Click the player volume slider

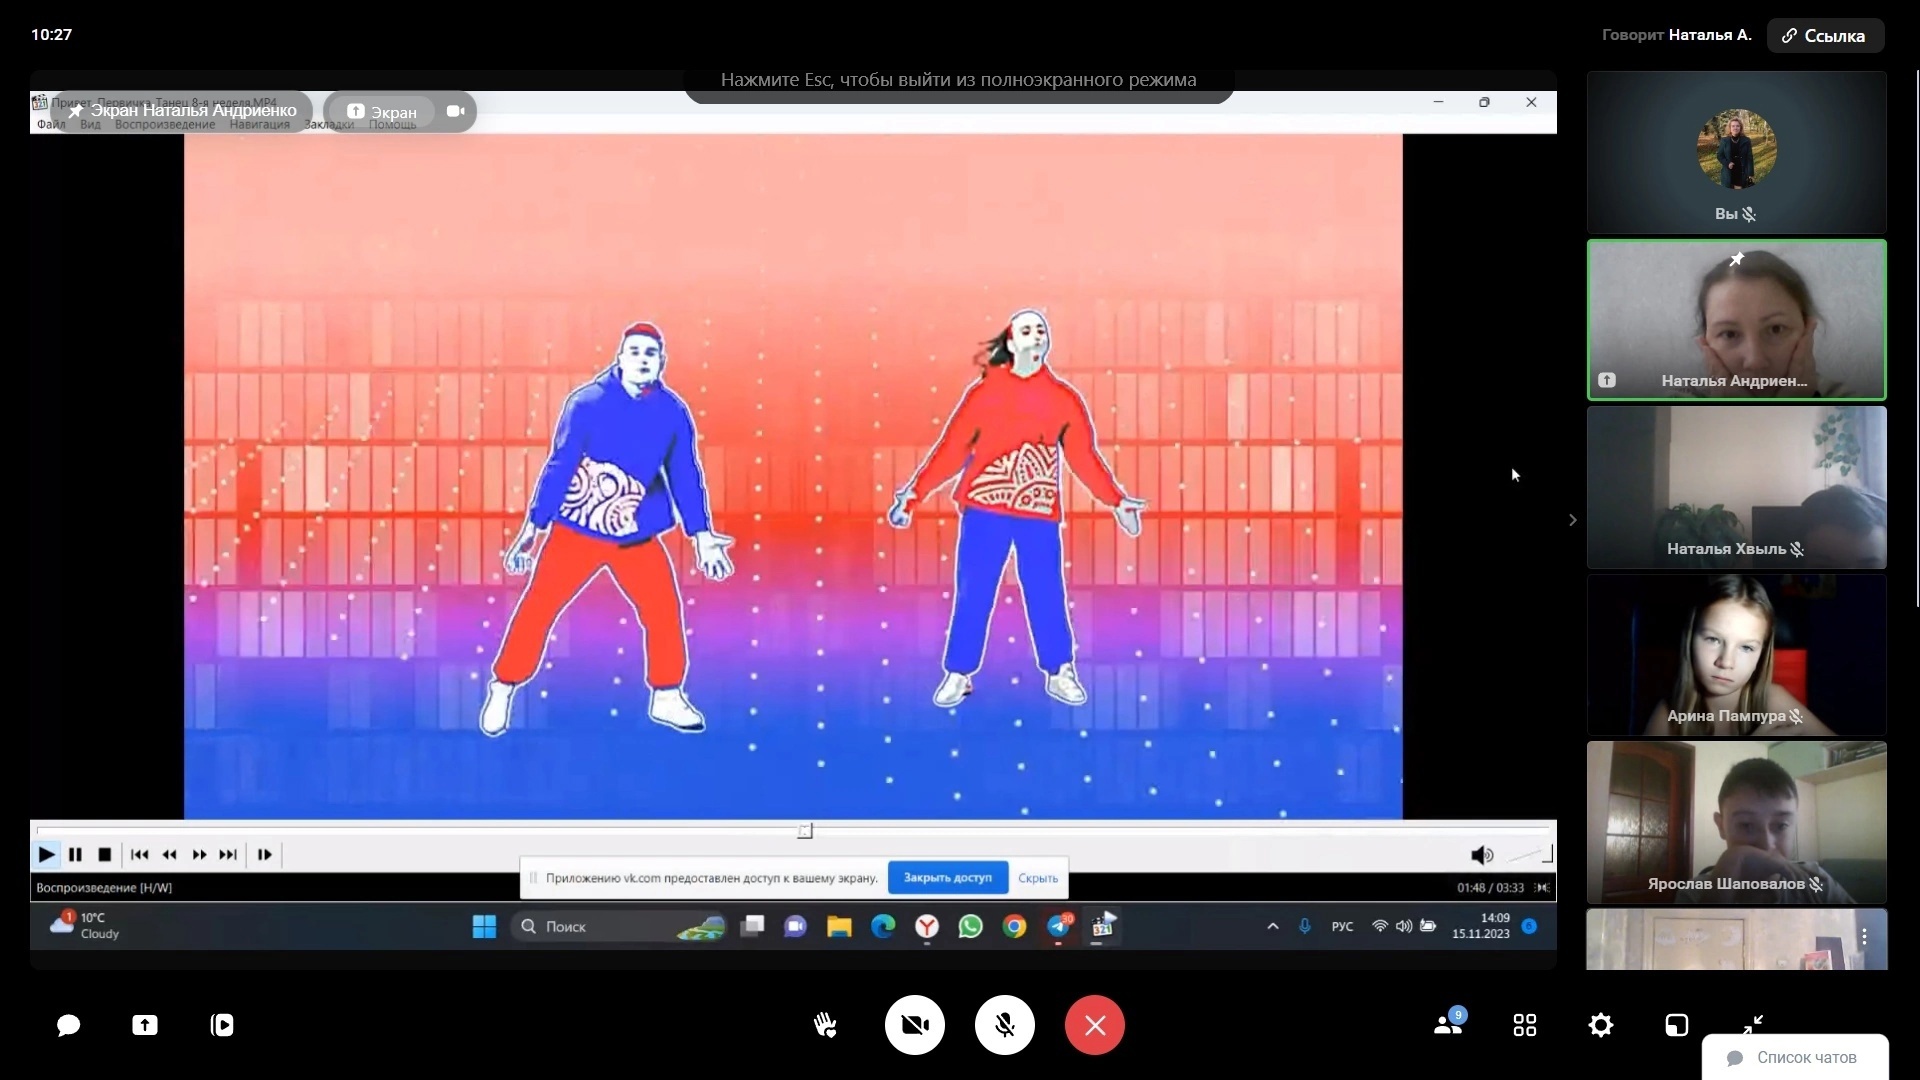[1529, 855]
